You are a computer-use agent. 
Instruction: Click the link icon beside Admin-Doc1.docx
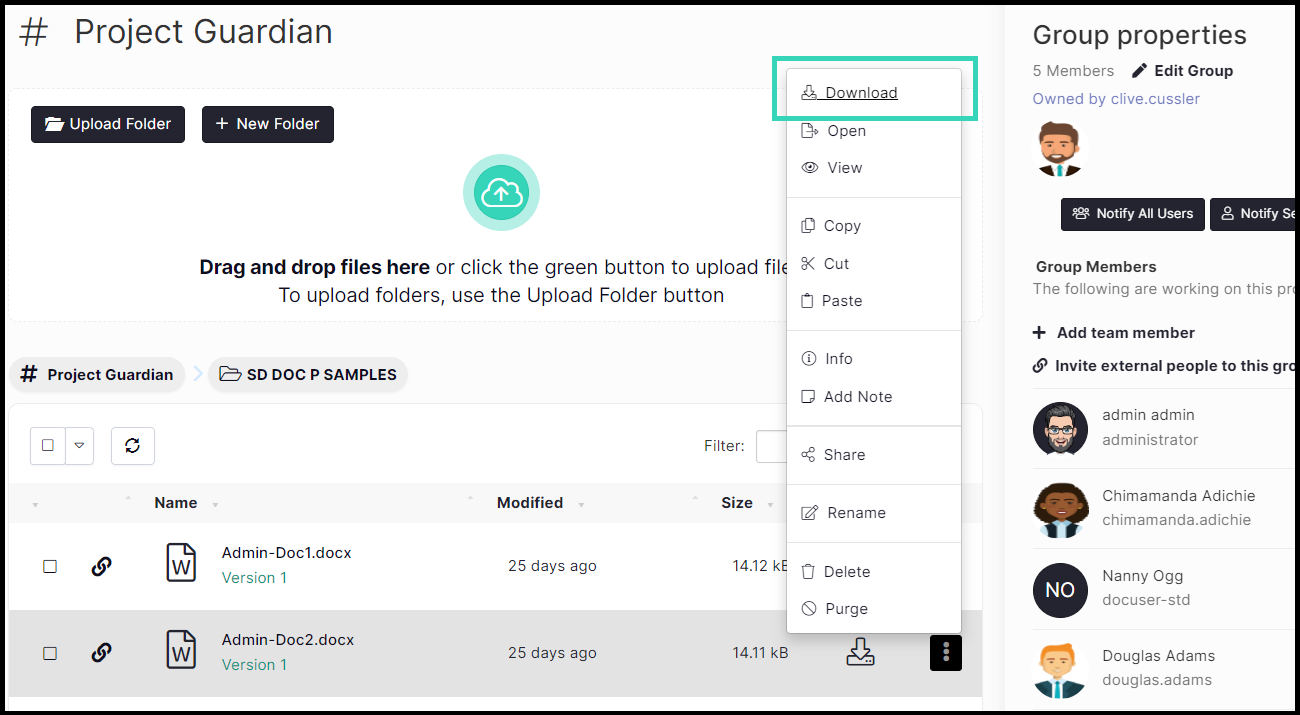101,566
